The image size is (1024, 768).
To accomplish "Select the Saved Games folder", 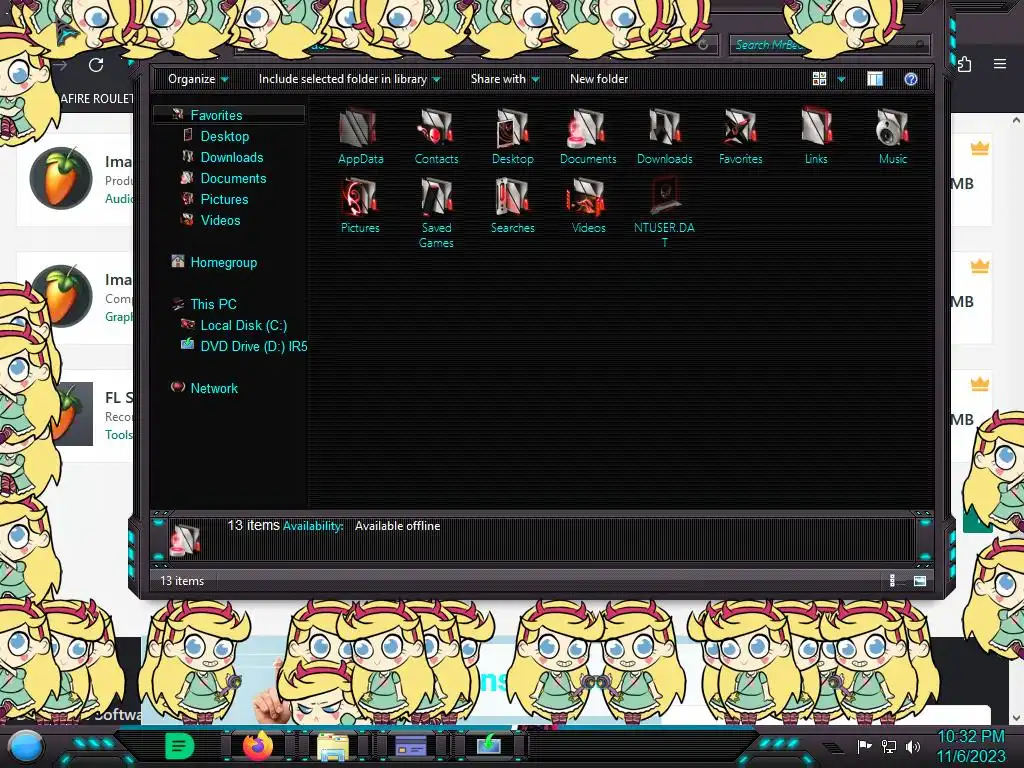I will 436,213.
